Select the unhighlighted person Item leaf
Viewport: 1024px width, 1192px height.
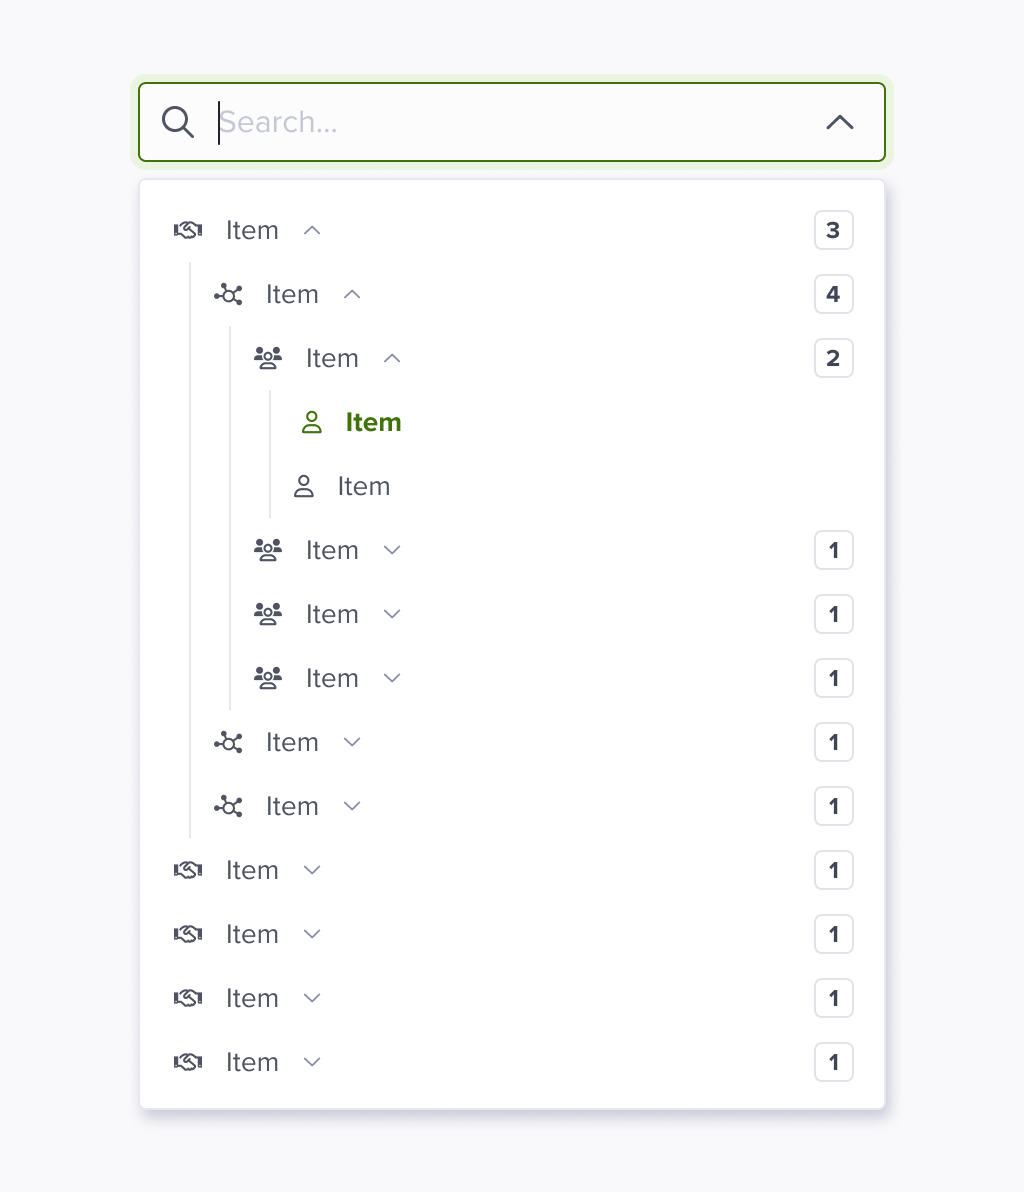pos(363,486)
